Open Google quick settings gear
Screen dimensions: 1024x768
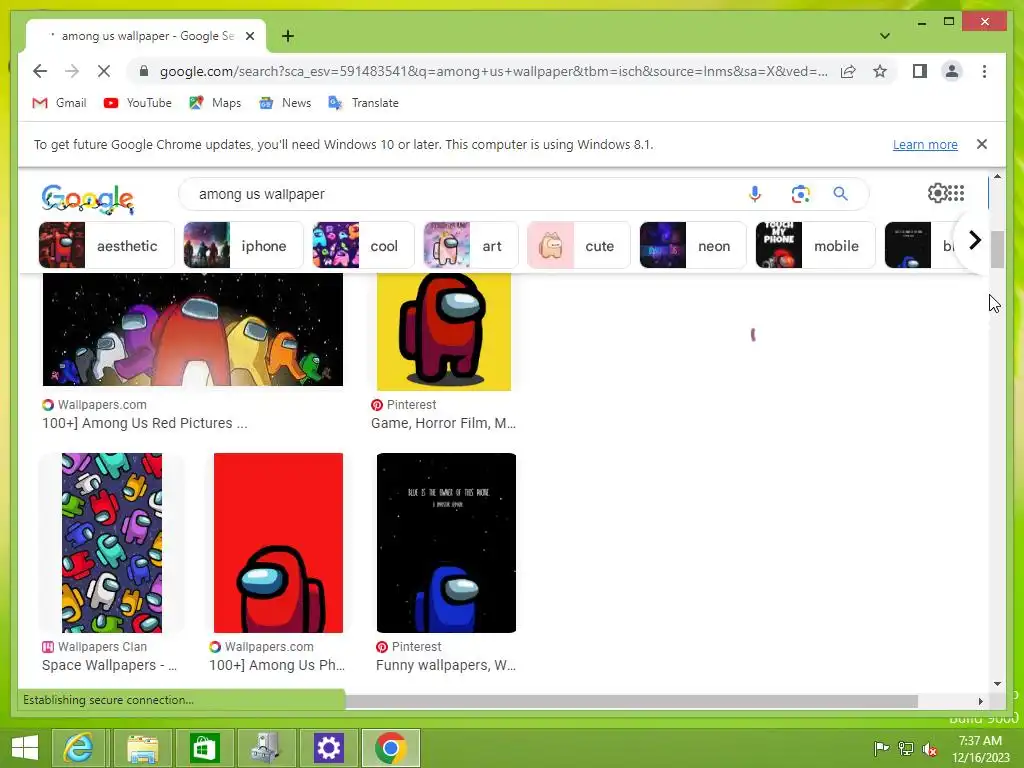937,193
